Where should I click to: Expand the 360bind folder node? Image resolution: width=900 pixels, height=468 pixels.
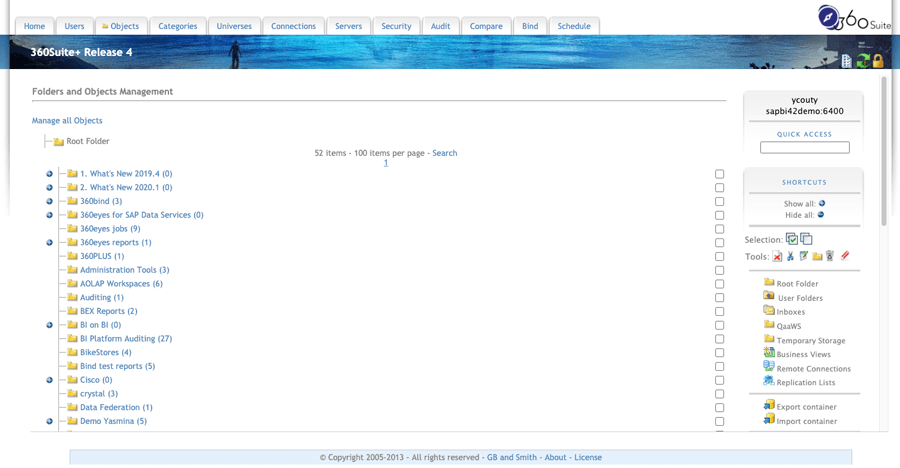[x=49, y=201]
